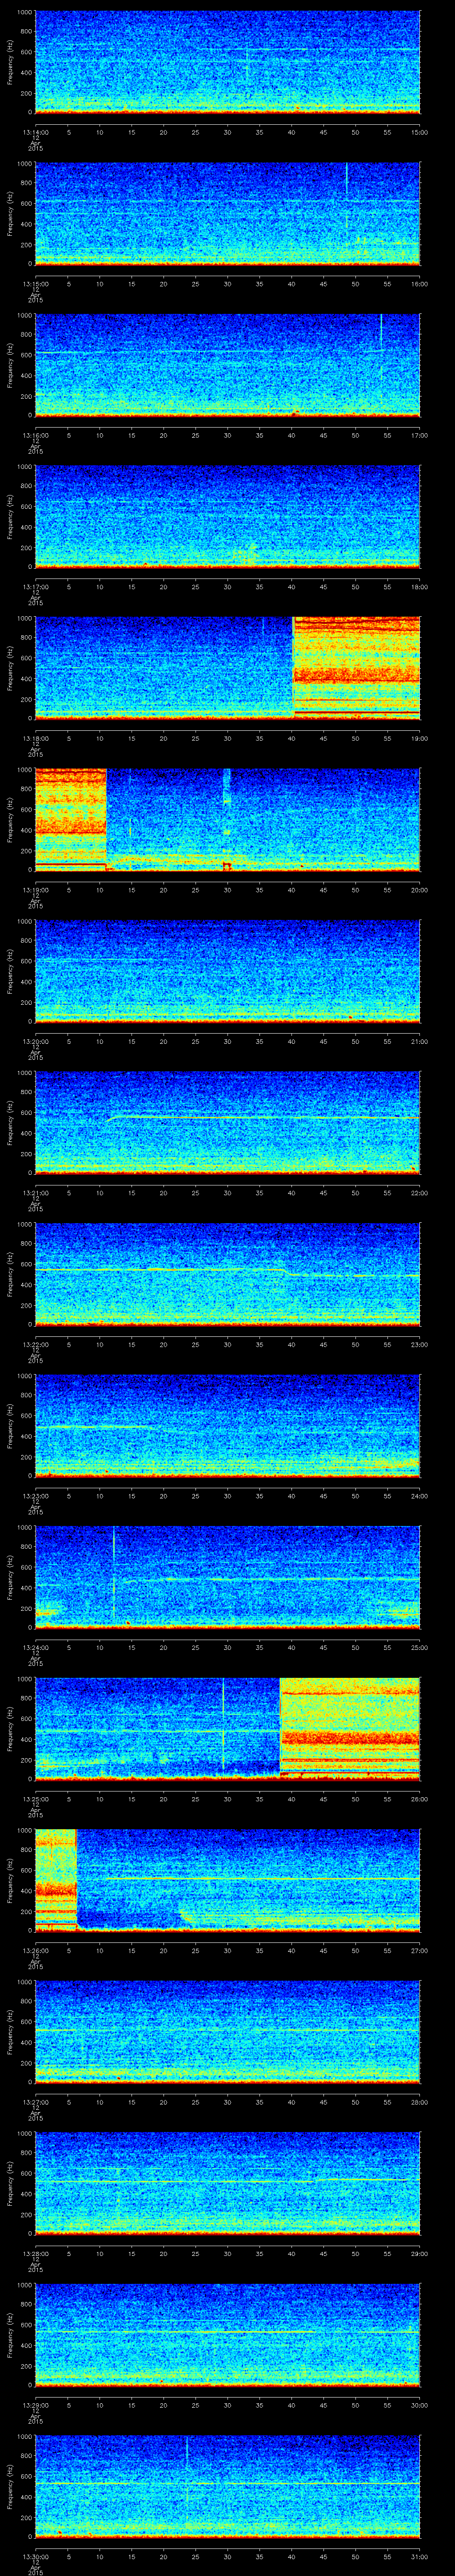Click the Frequency (Hz) axis label of the top spectrogram

(x=11, y=62)
